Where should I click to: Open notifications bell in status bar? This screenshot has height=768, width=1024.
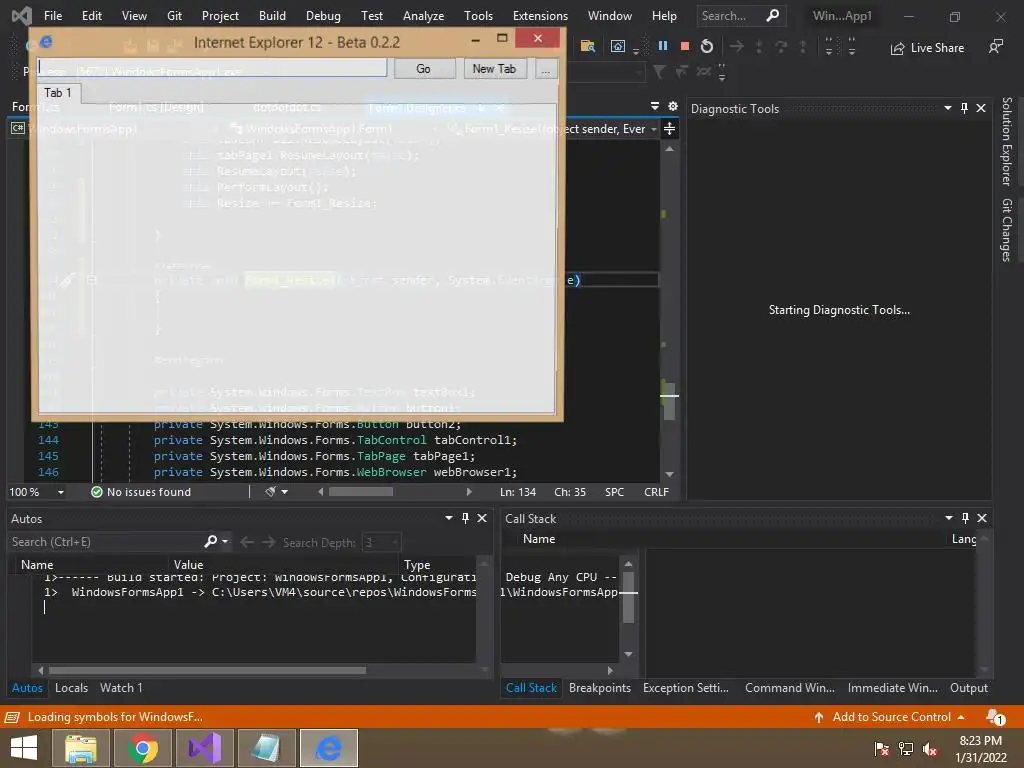(x=995, y=717)
